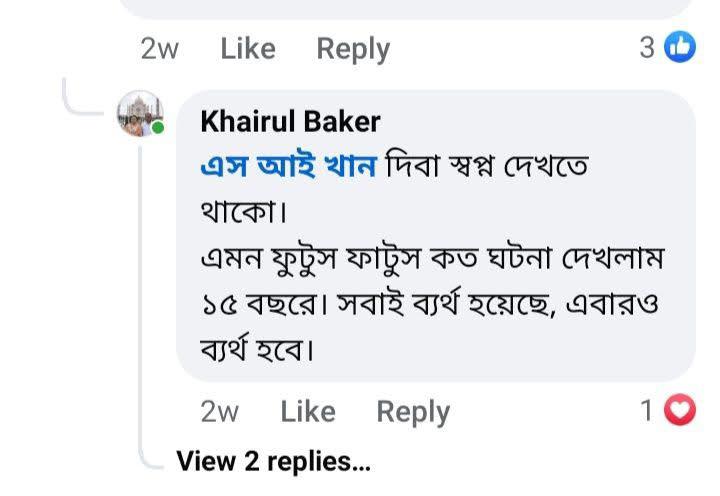Like Khairul Baker's comment
Viewport: 720px width, 496px height.
point(307,411)
